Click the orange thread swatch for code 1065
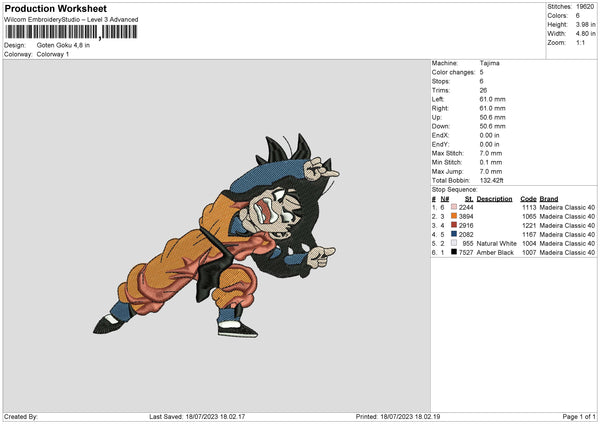600x424 pixels. (x=454, y=216)
